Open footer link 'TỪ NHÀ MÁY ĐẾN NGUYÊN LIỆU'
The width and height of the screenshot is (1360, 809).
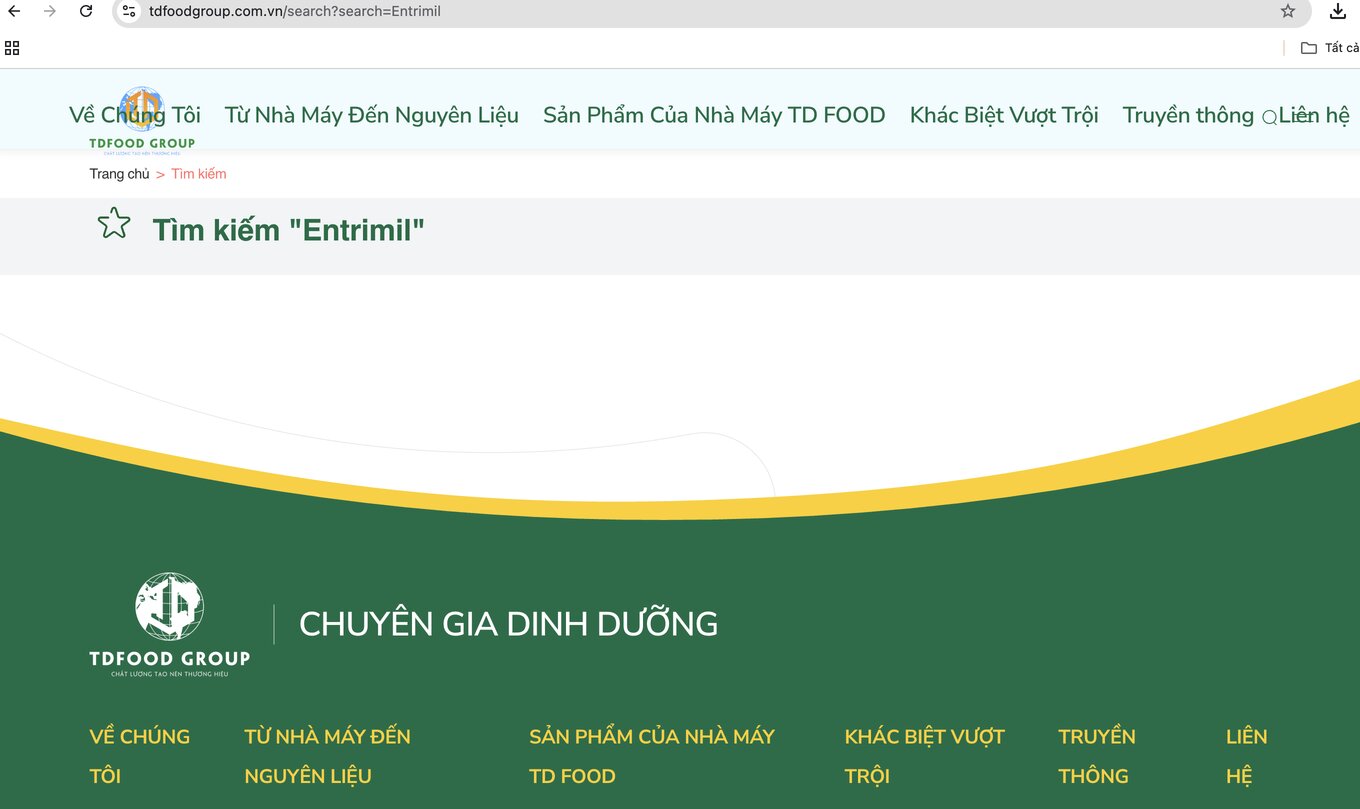327,756
